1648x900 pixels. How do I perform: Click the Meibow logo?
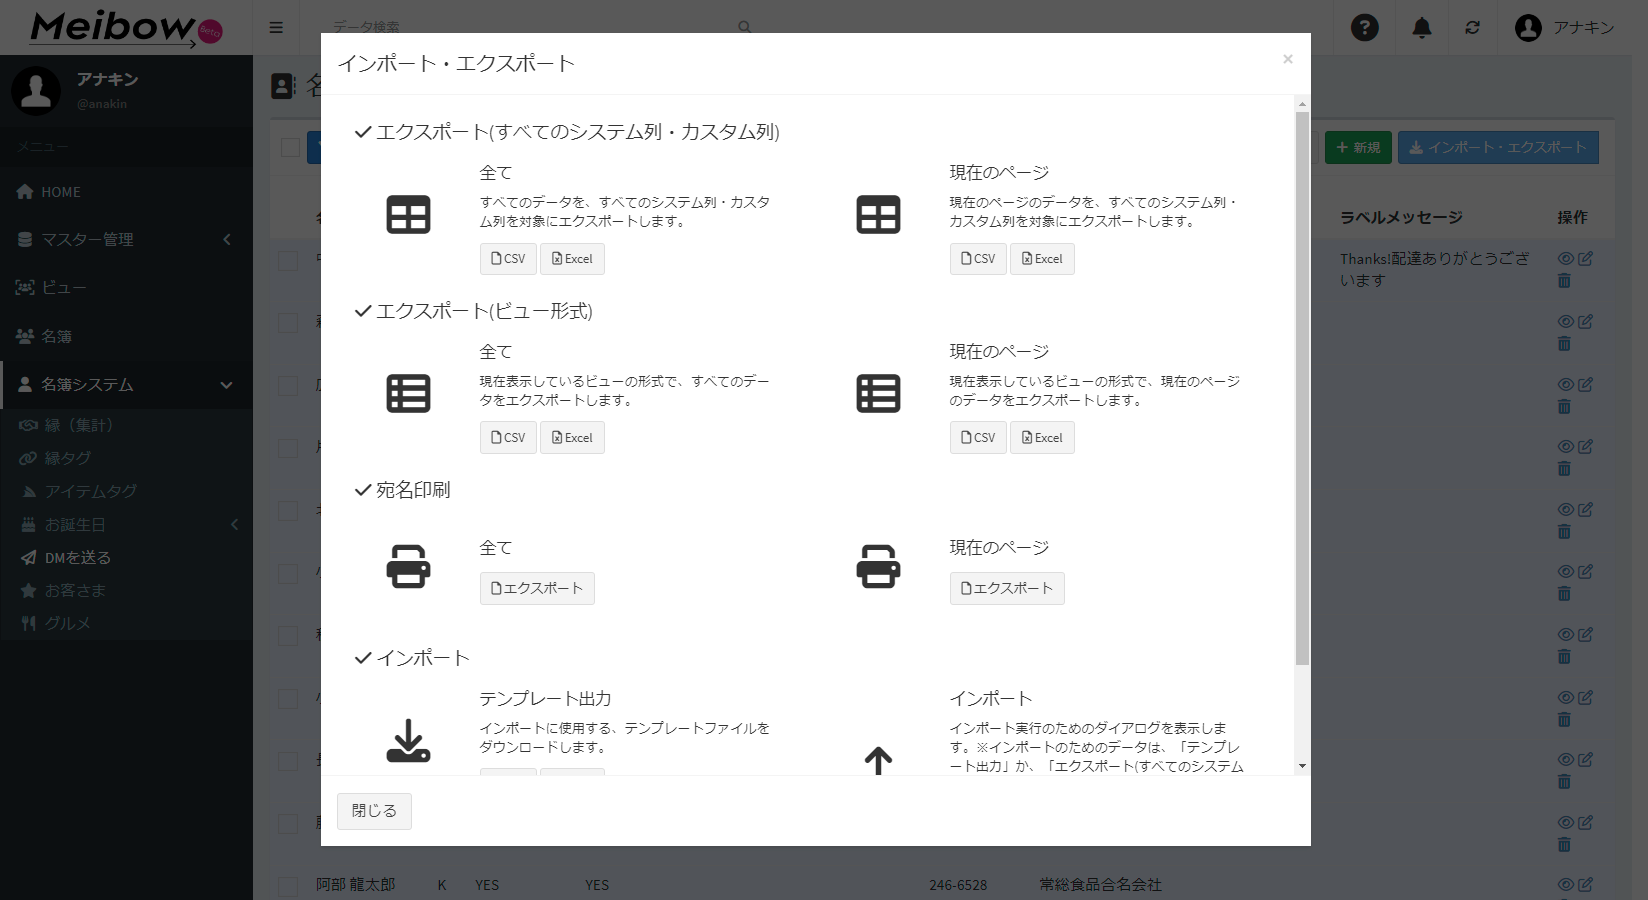pyautogui.click(x=126, y=27)
